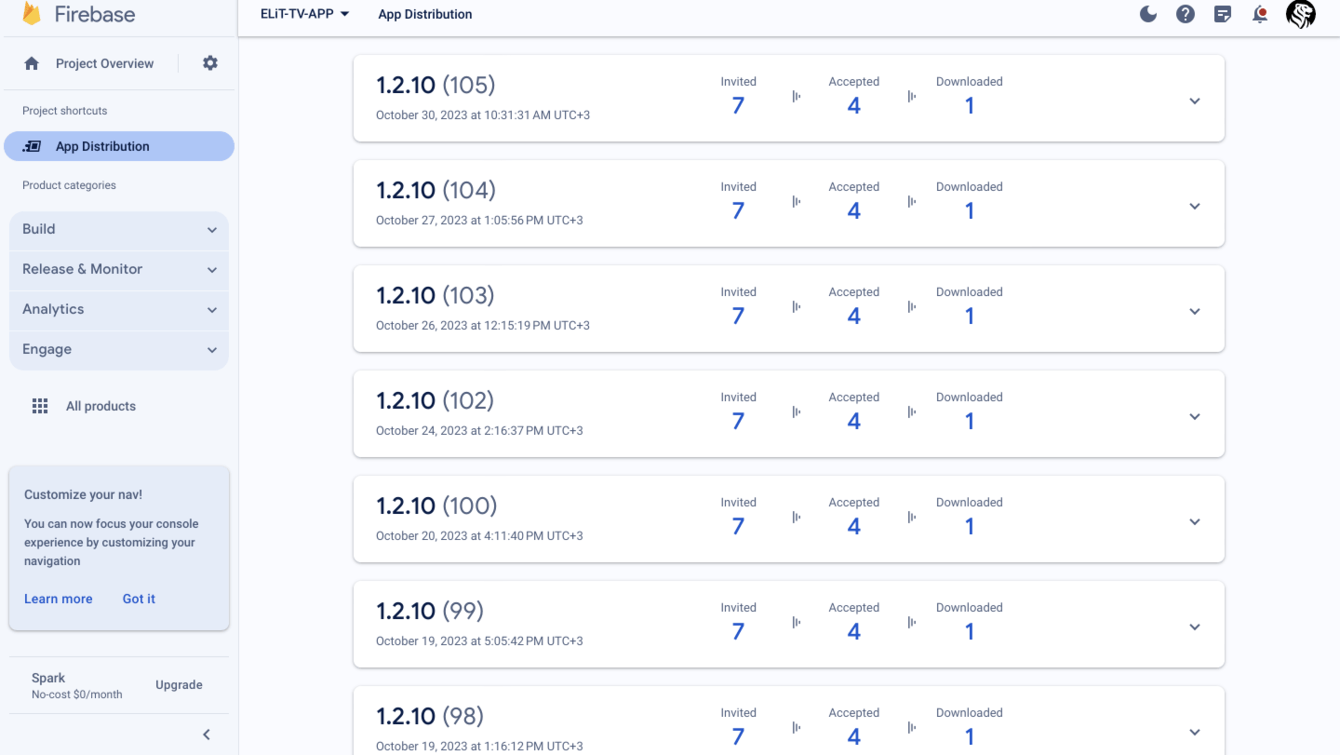
Task: Click Upgrade next to Spark plan
Action: pos(179,685)
